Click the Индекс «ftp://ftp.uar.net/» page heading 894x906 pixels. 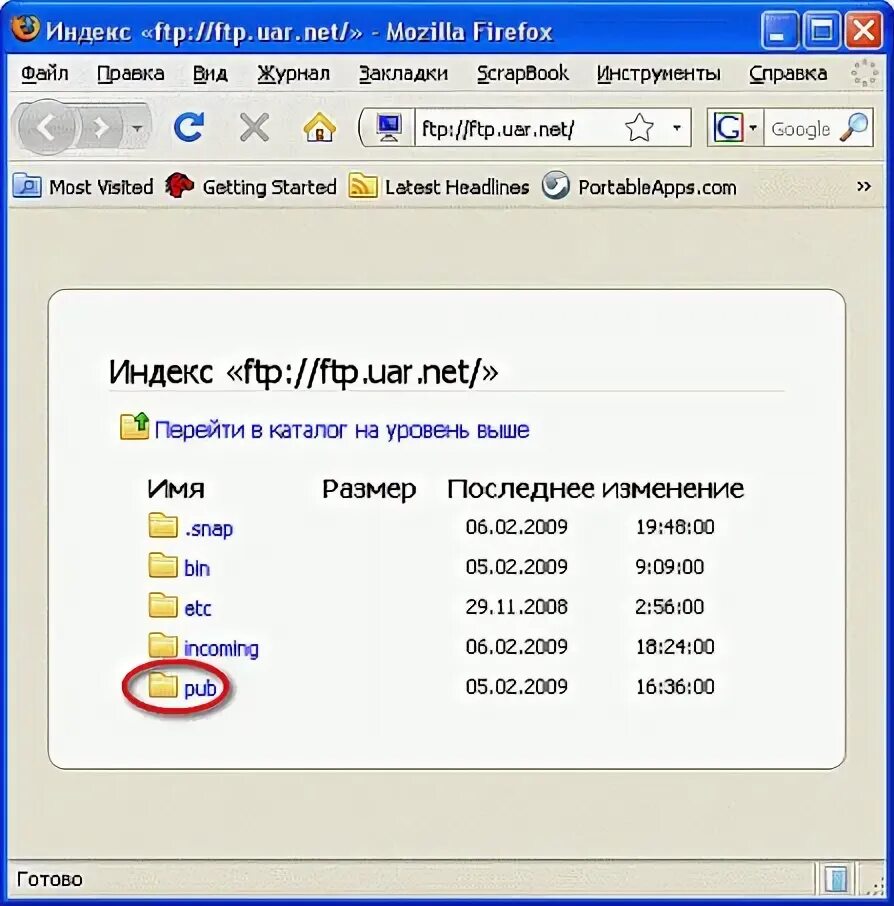point(303,372)
